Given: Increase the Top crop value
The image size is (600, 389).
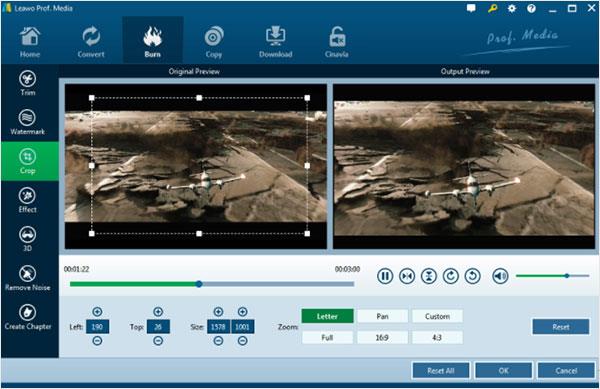Looking at the screenshot, I should (158, 312).
